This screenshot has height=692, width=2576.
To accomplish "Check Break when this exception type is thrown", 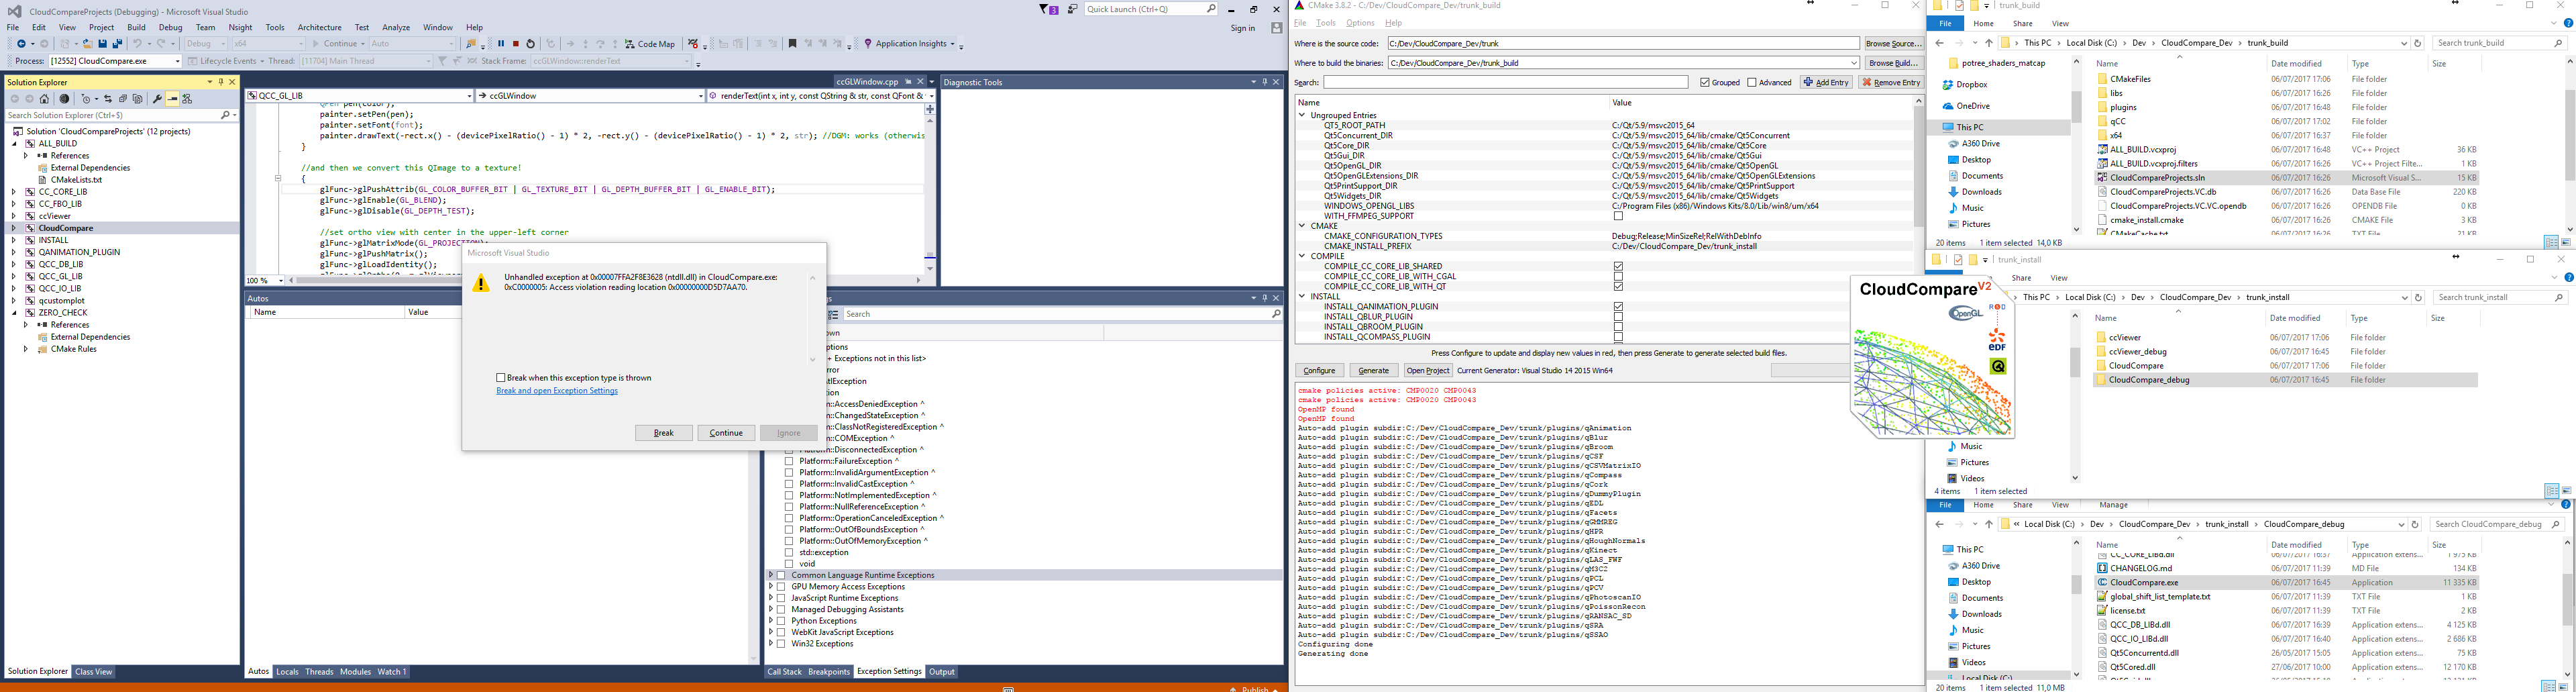I will (x=500, y=378).
